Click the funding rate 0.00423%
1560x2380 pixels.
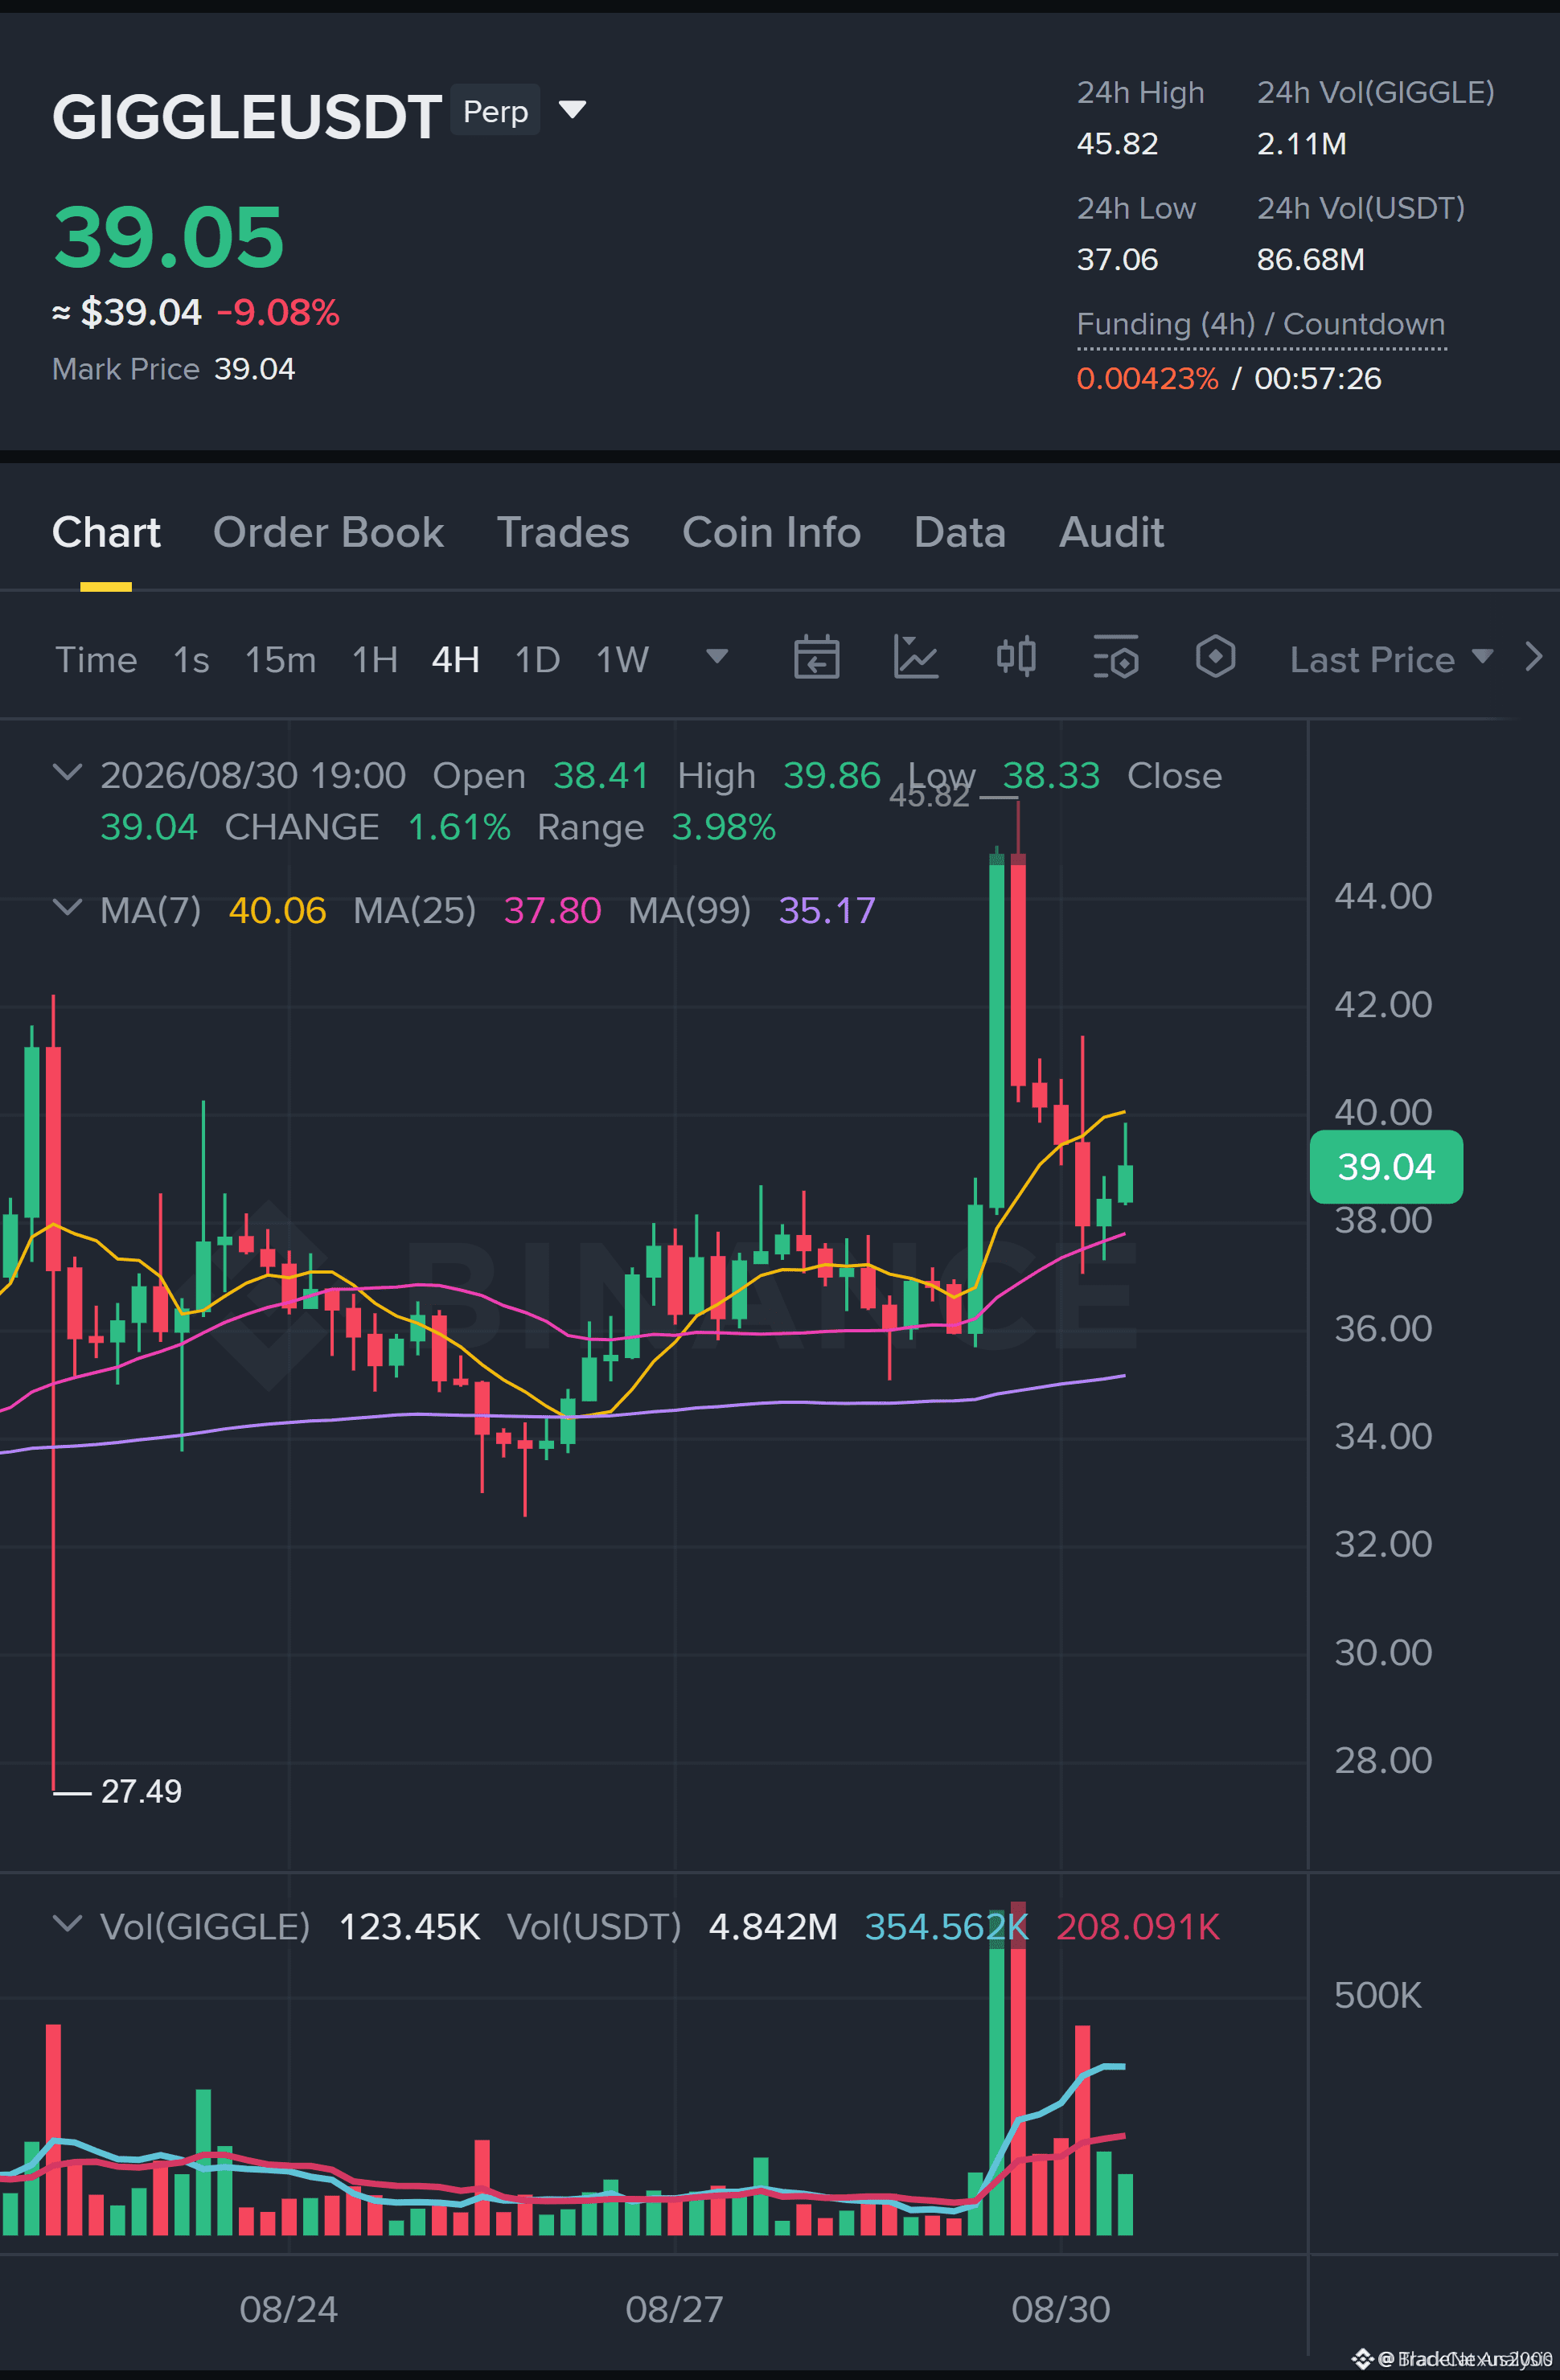tap(1147, 378)
